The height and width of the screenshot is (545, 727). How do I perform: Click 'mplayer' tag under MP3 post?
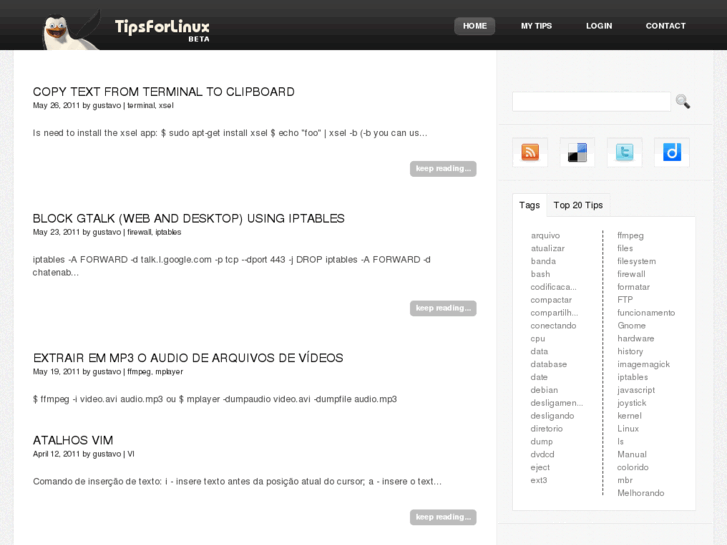coord(169,372)
